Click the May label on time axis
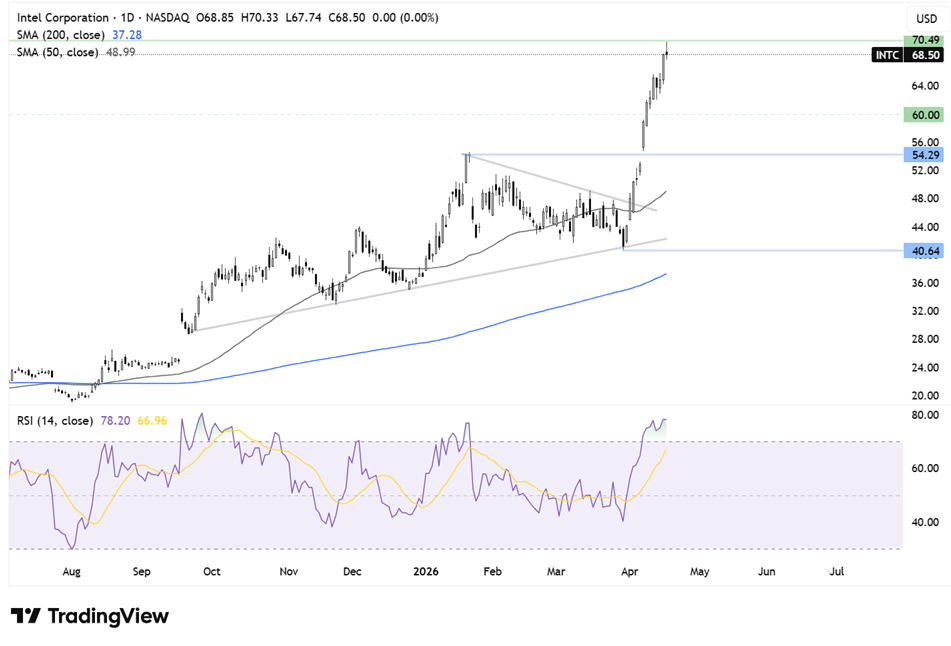951x646 pixels. tap(699, 571)
